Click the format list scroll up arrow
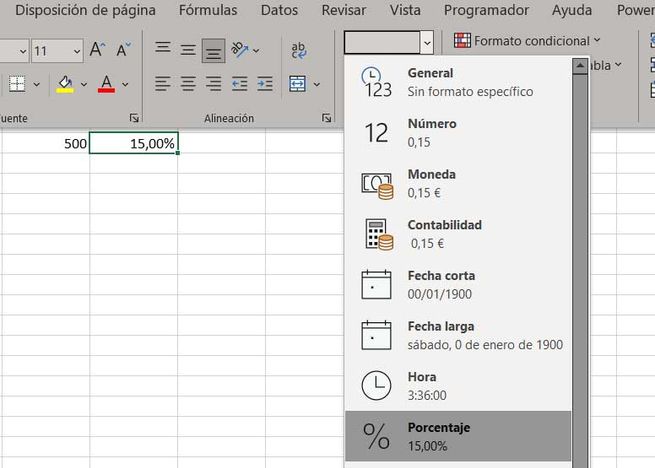The image size is (655, 468). tap(580, 66)
